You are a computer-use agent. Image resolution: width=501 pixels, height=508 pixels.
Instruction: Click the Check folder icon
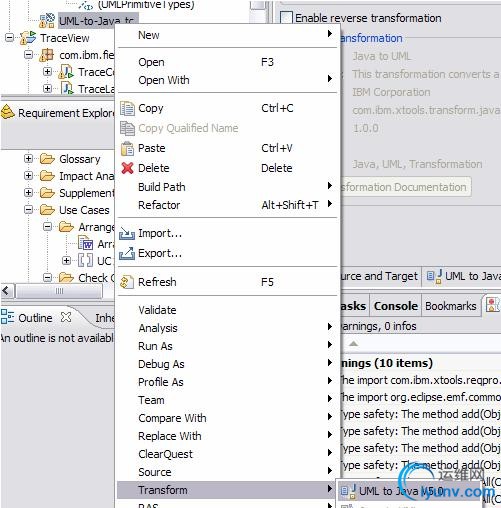pyautogui.click(x=66, y=278)
